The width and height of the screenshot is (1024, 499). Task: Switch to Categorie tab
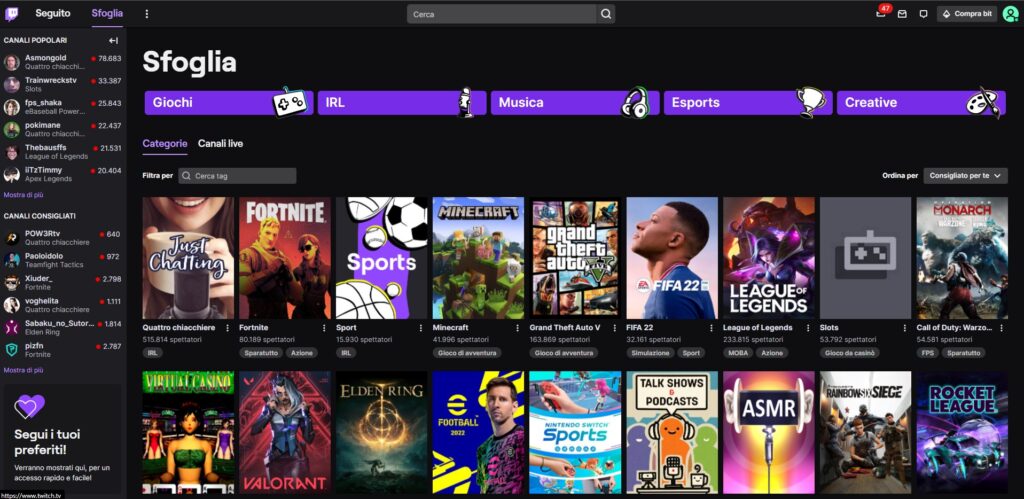pyautogui.click(x=165, y=144)
